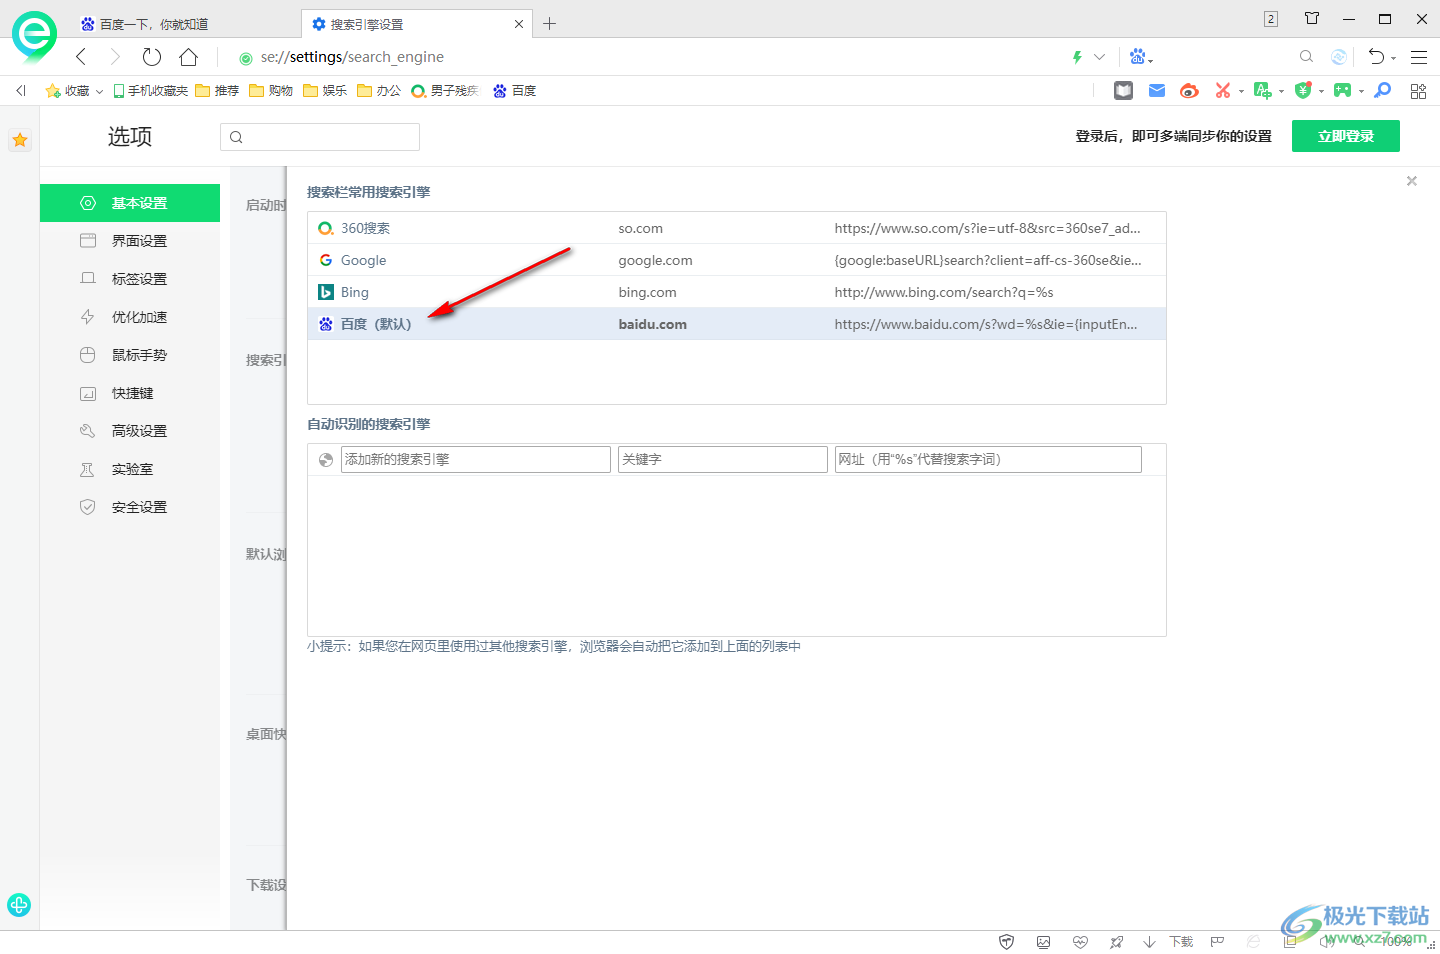This screenshot has height=954, width=1440.
Task: Select 快捷键 in settings sidebar
Action: pyautogui.click(x=130, y=393)
